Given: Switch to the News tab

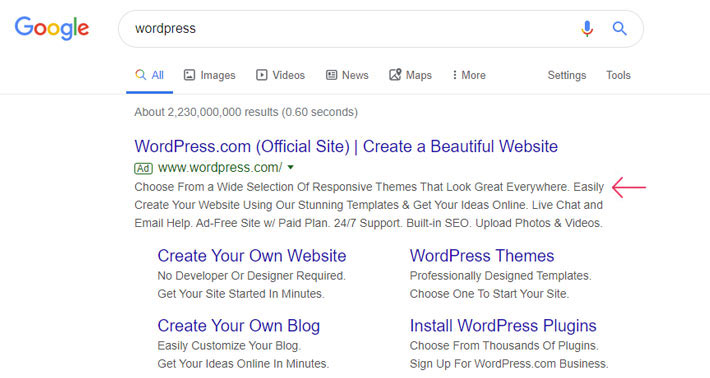Looking at the screenshot, I should pyautogui.click(x=347, y=75).
